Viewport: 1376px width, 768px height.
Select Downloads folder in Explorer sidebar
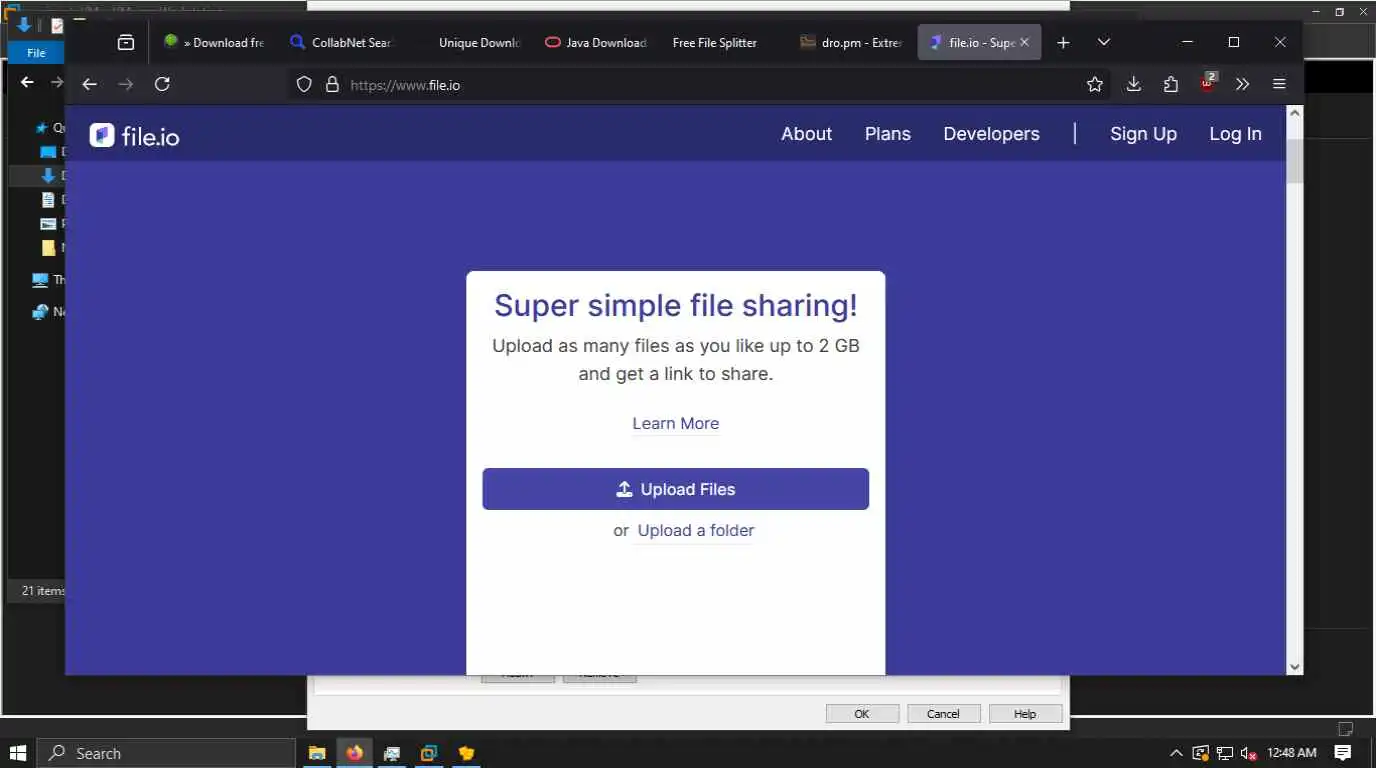tap(50, 175)
